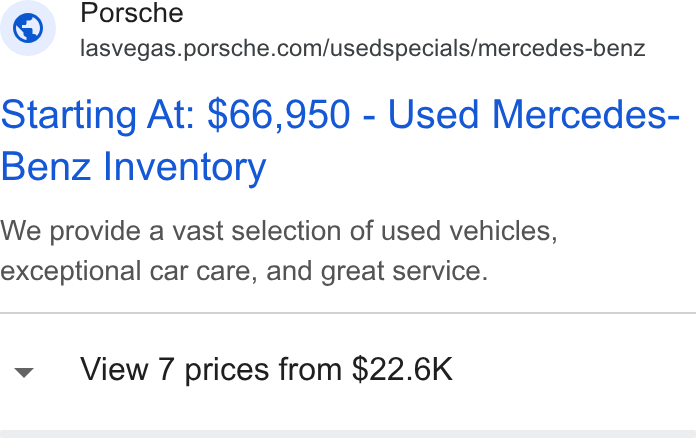Click the $66,950 price in the headline

coord(279,114)
